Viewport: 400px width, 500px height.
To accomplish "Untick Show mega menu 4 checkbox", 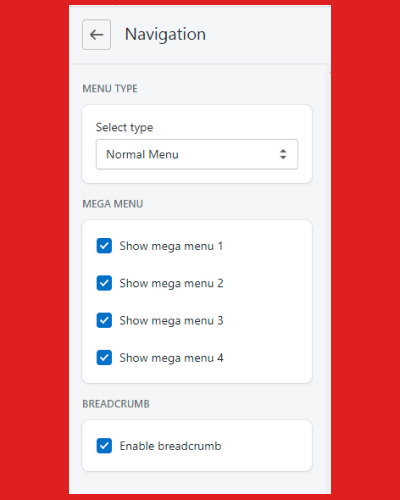I will tap(104, 358).
